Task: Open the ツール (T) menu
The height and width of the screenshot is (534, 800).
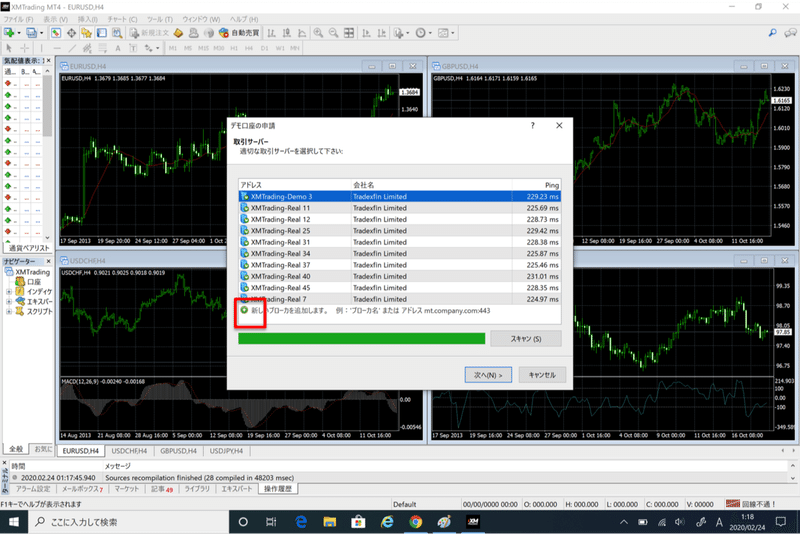Action: click(160, 19)
